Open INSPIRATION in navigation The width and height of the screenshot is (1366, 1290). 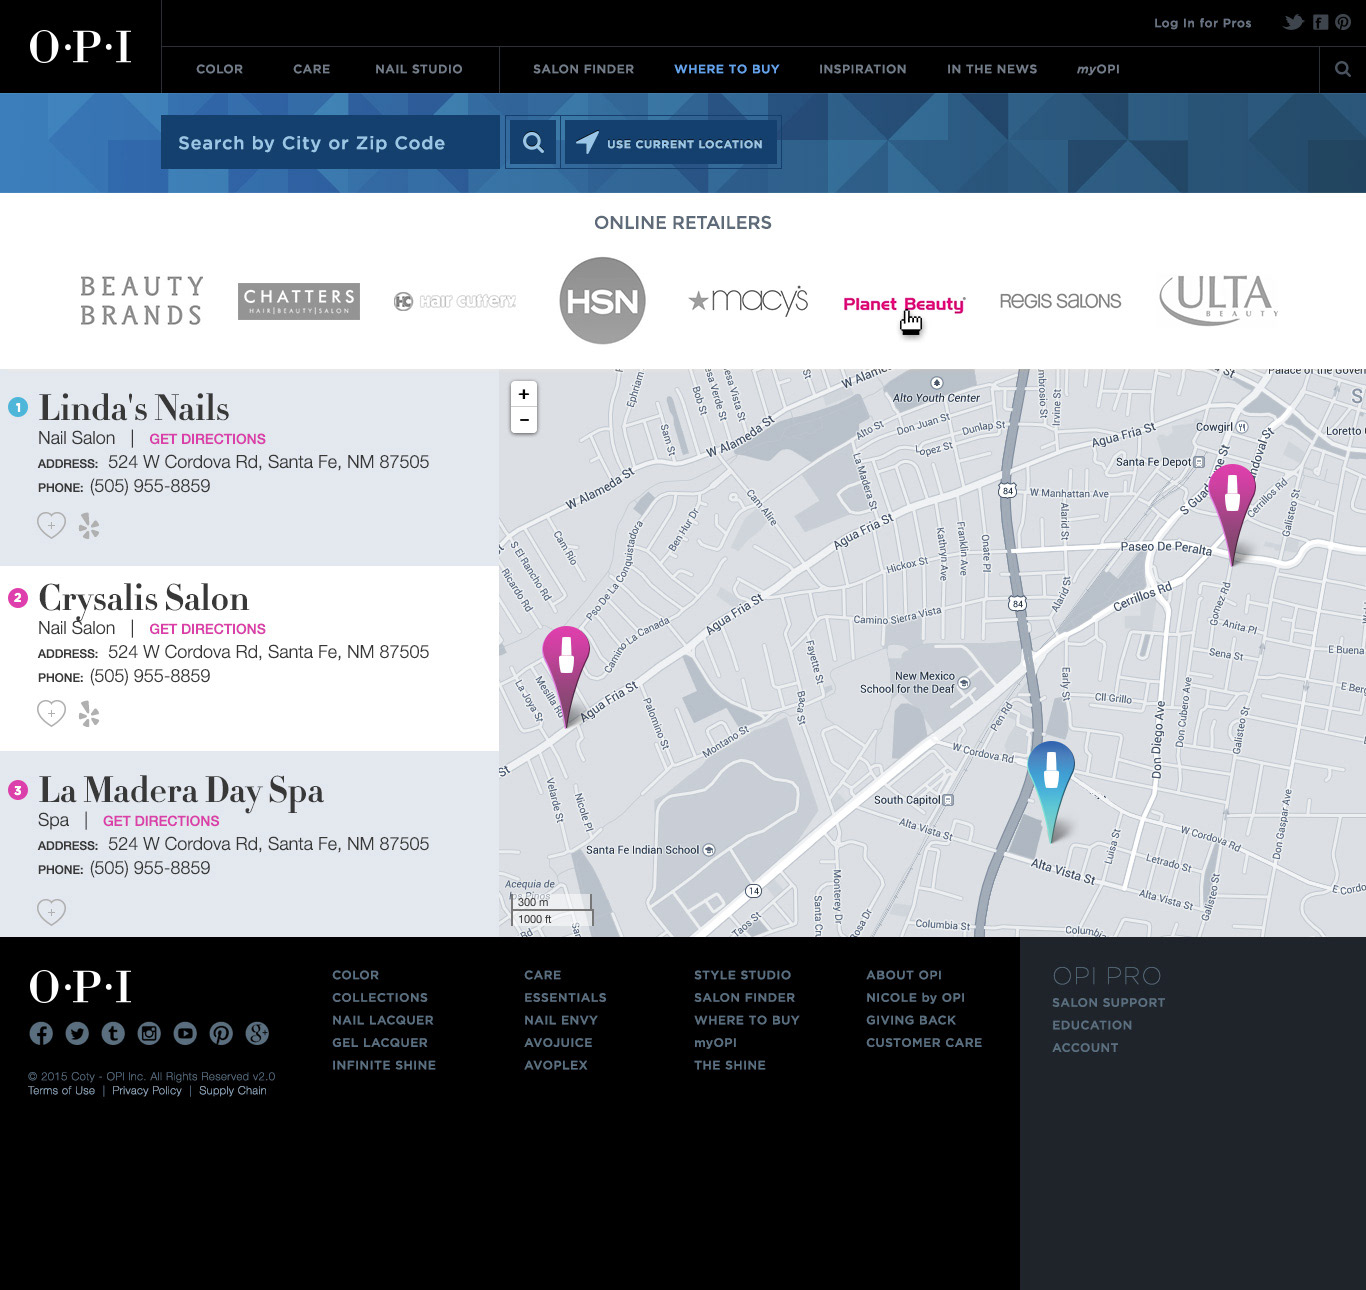(863, 69)
